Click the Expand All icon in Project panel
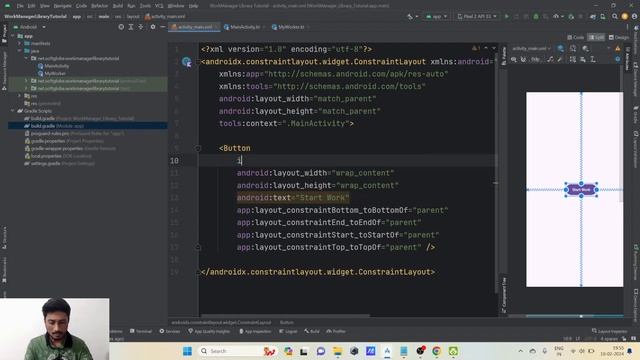The width and height of the screenshot is (640, 360). (131, 27)
